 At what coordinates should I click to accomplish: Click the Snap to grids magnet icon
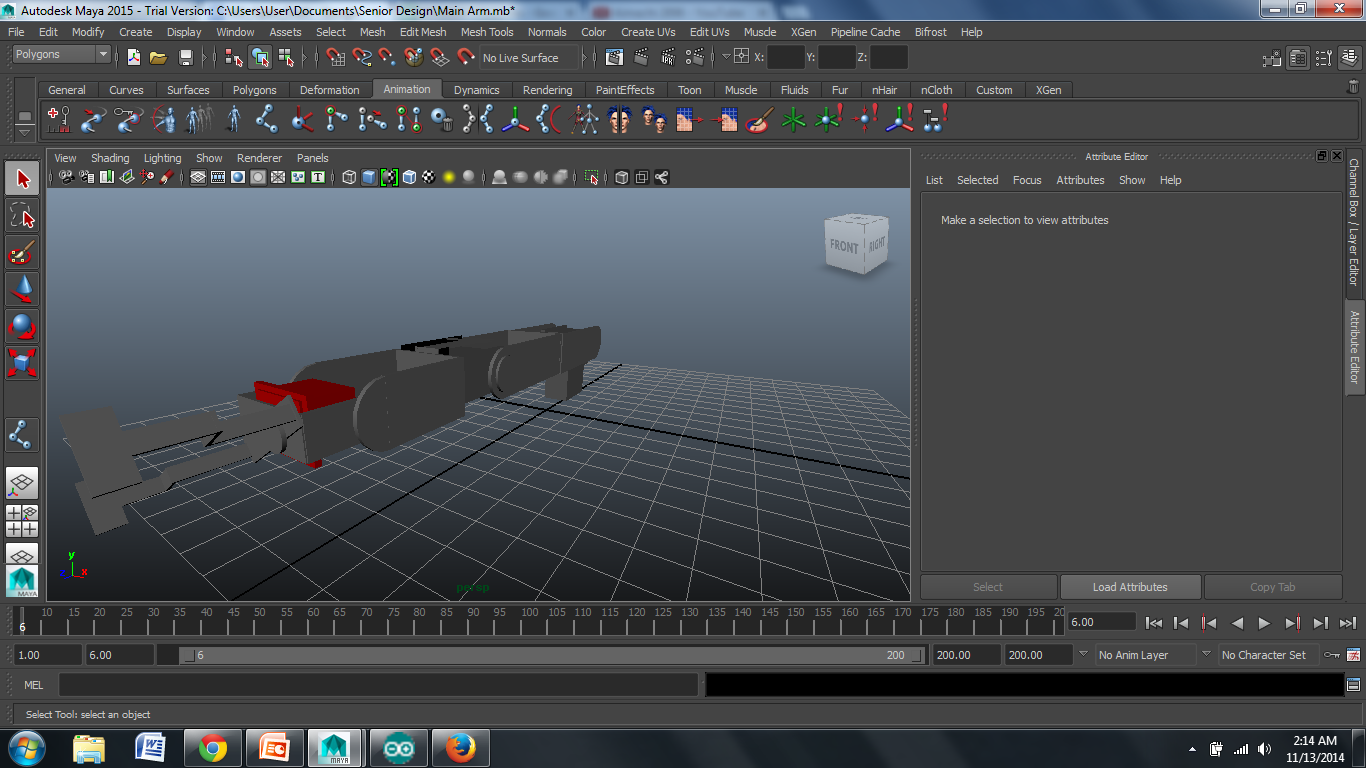pos(335,58)
